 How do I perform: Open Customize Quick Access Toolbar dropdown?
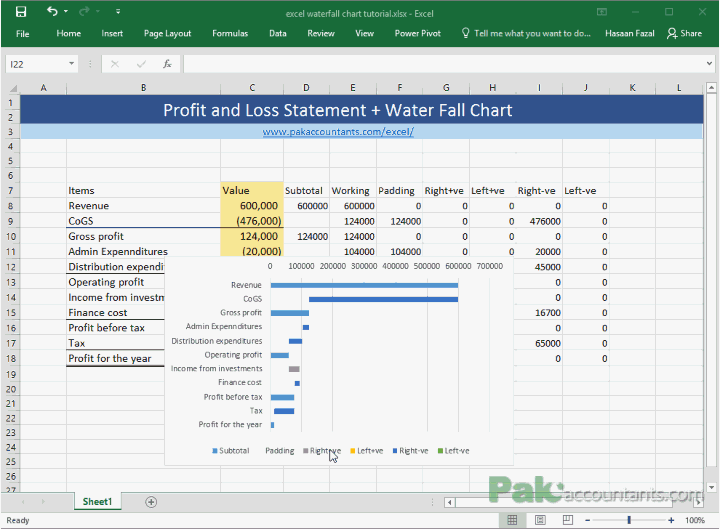pos(118,11)
